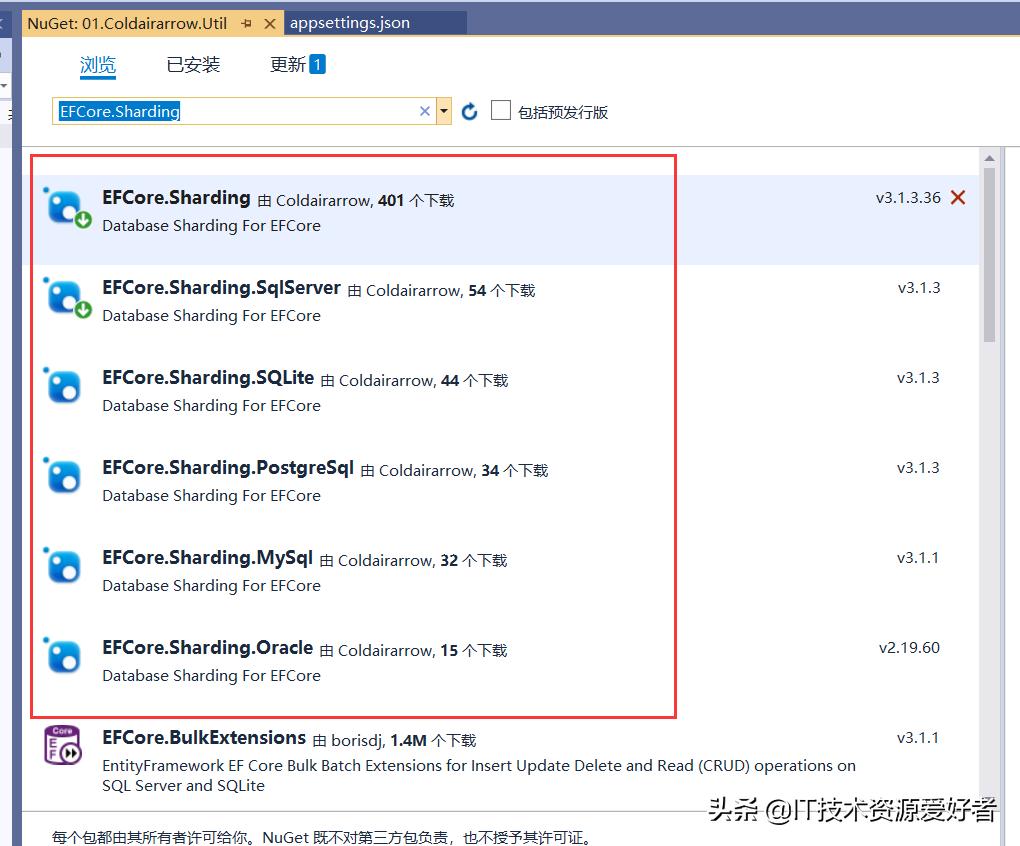Click the EFCore.Sharding package icon
This screenshot has width=1020, height=846.
pos(64,207)
